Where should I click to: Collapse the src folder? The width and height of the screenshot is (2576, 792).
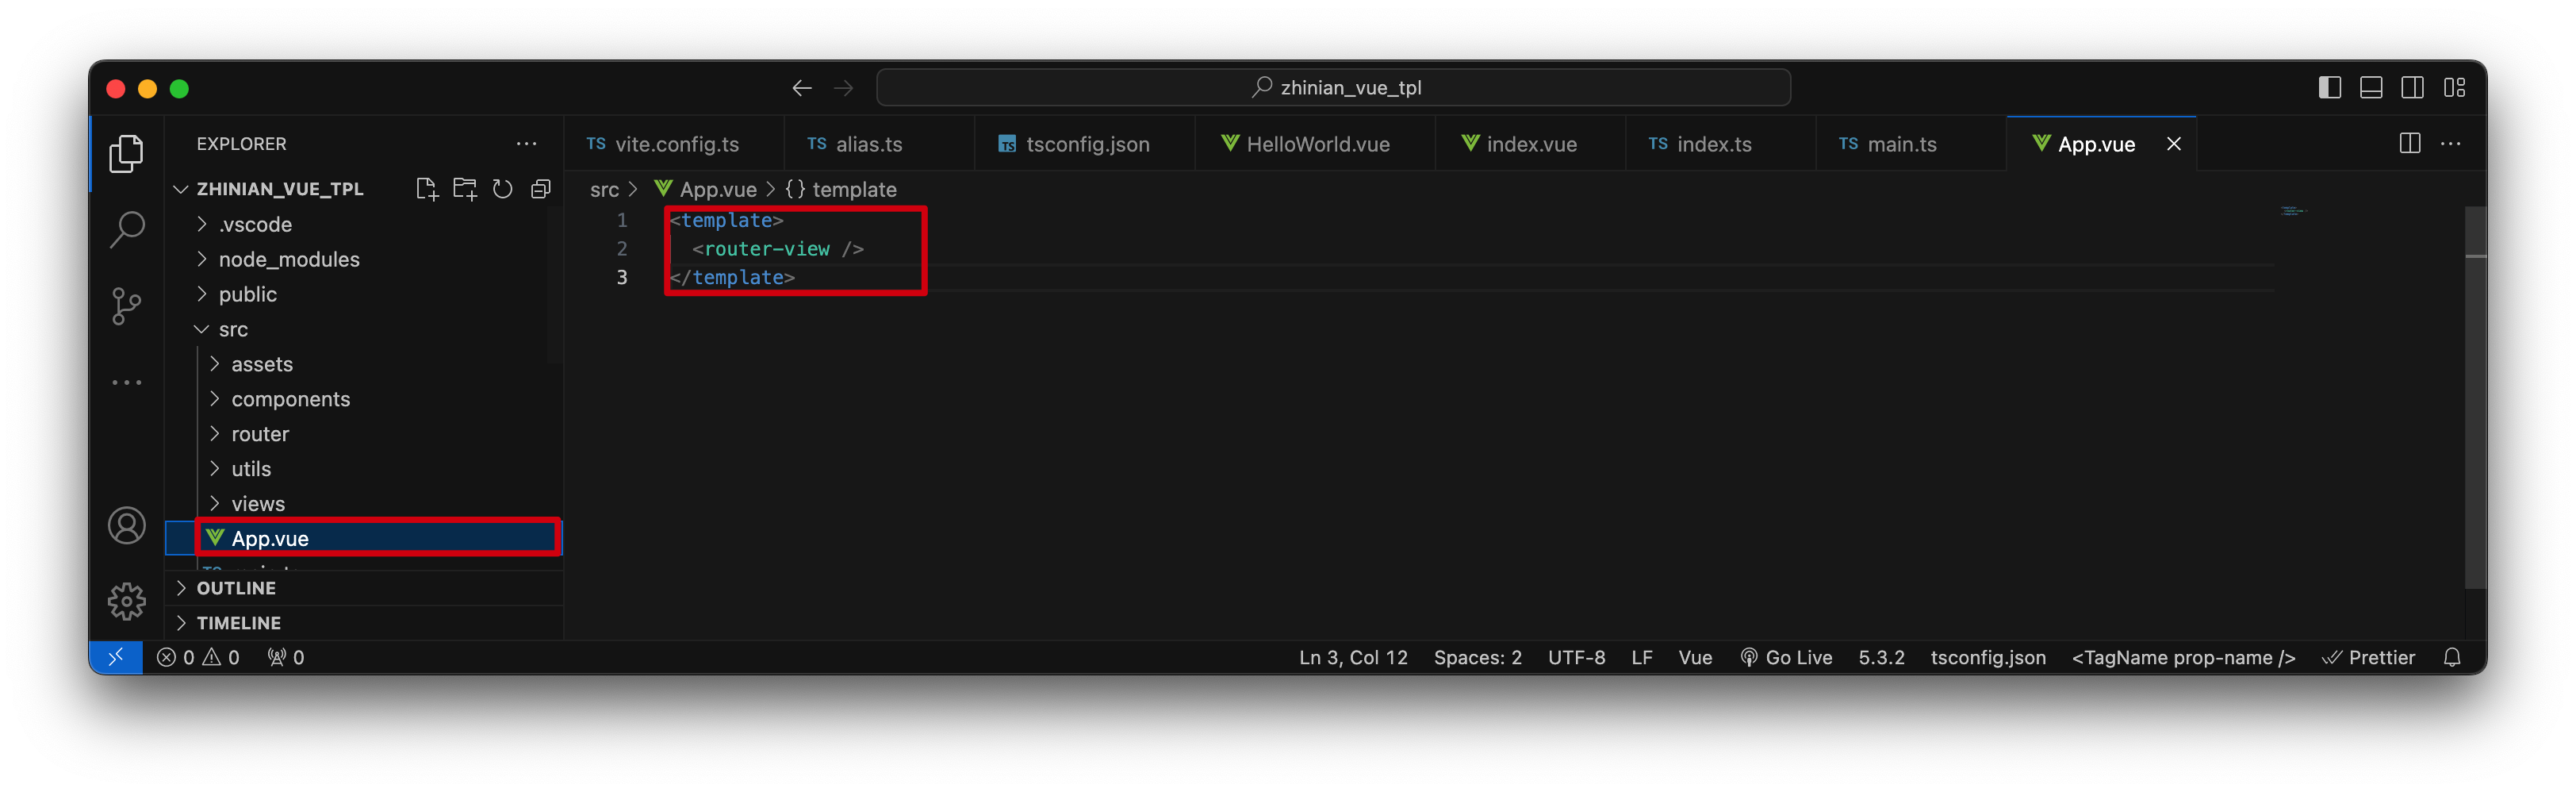pyautogui.click(x=365, y=329)
